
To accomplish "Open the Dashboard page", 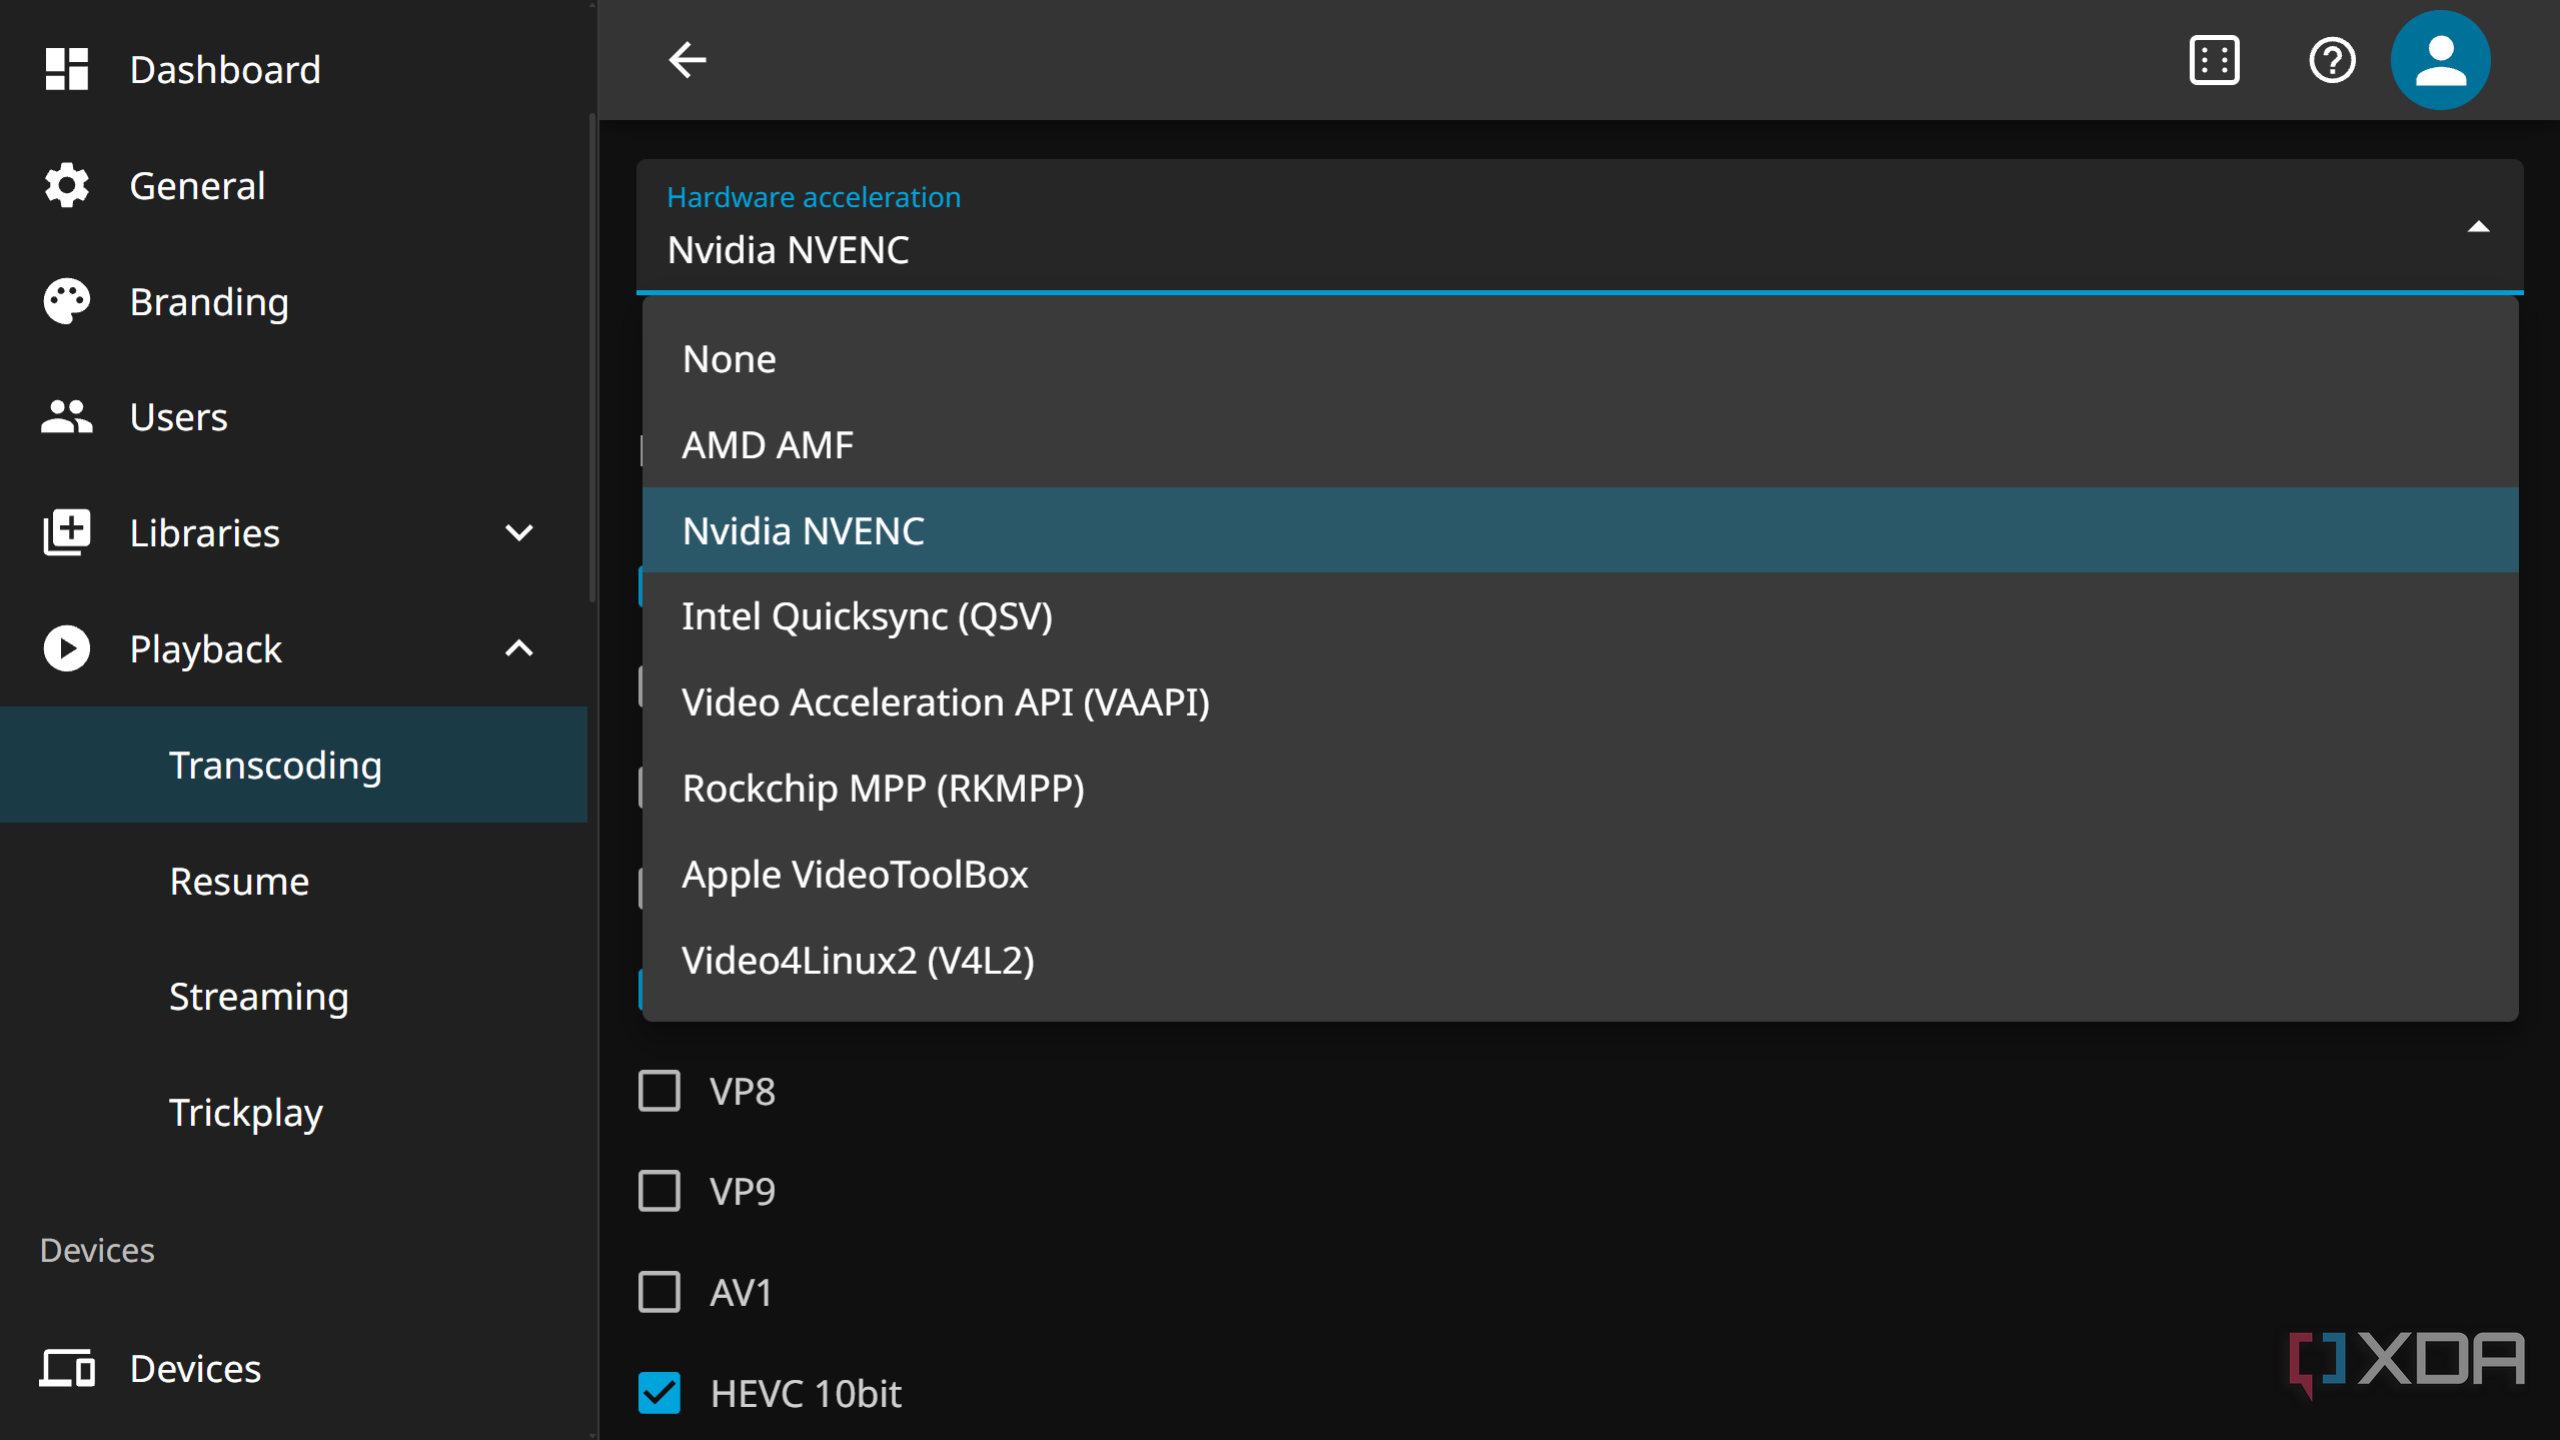I will [294, 69].
